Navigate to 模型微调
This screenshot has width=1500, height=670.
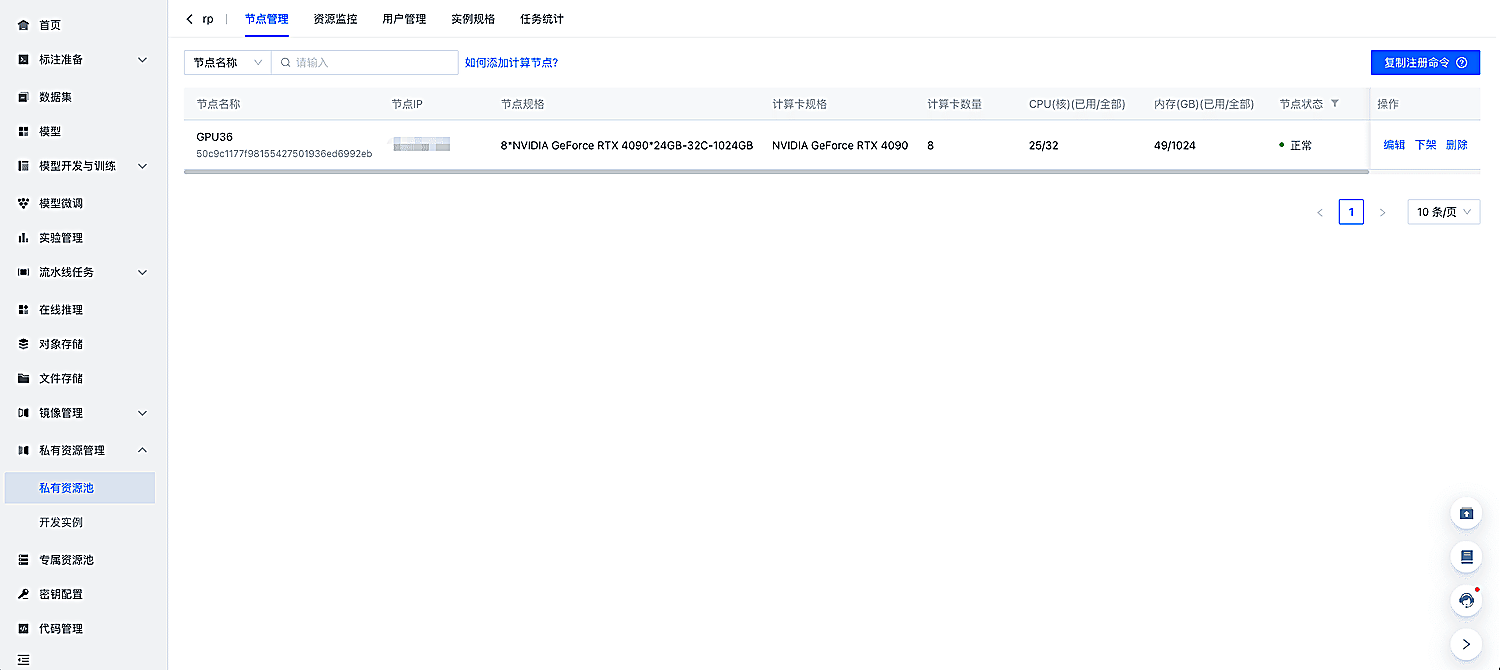pyautogui.click(x=61, y=203)
